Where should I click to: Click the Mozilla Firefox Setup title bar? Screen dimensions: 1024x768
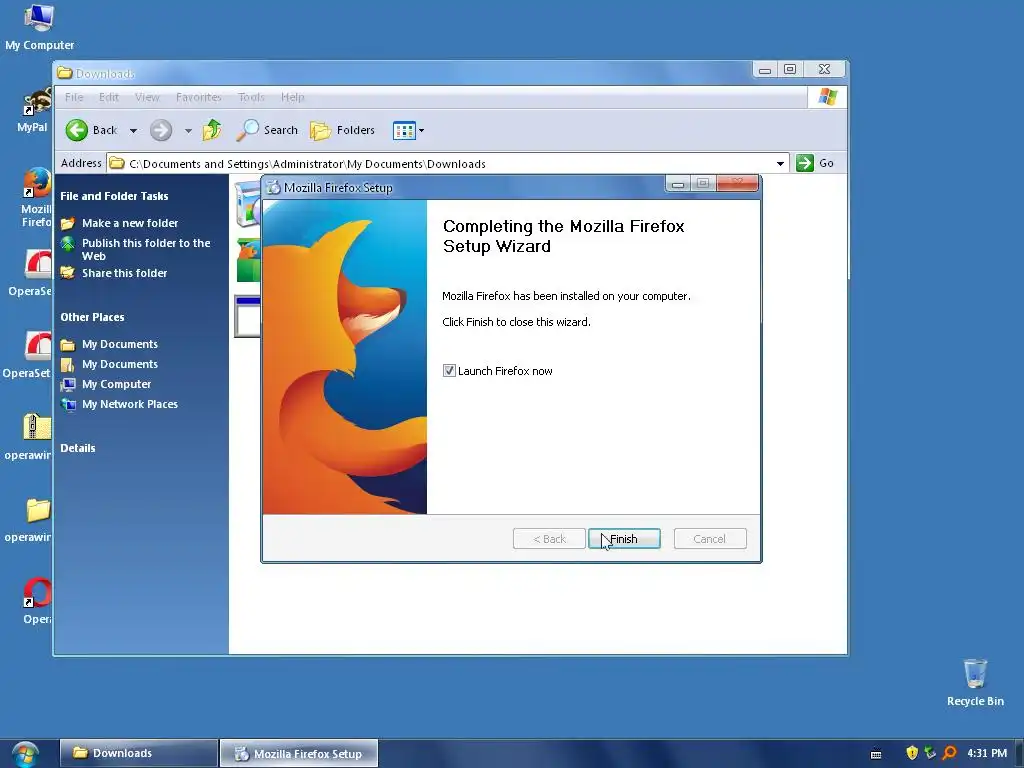click(464, 187)
